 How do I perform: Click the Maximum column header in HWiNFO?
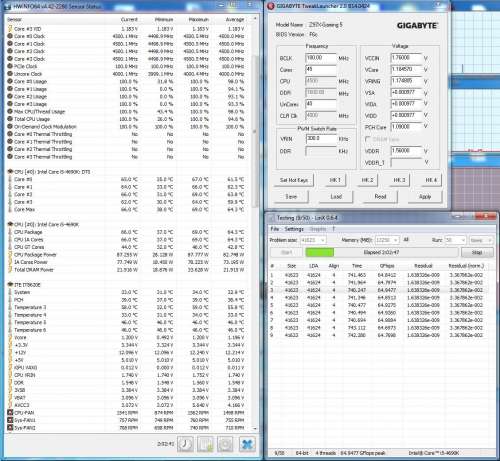198,20
